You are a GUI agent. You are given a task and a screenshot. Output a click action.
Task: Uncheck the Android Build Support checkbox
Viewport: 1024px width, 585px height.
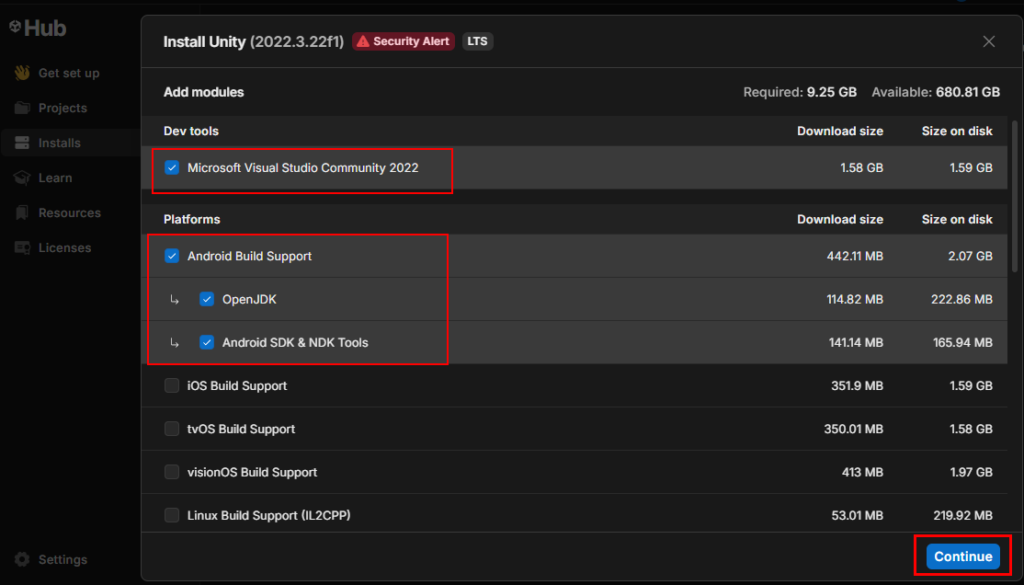pyautogui.click(x=172, y=256)
